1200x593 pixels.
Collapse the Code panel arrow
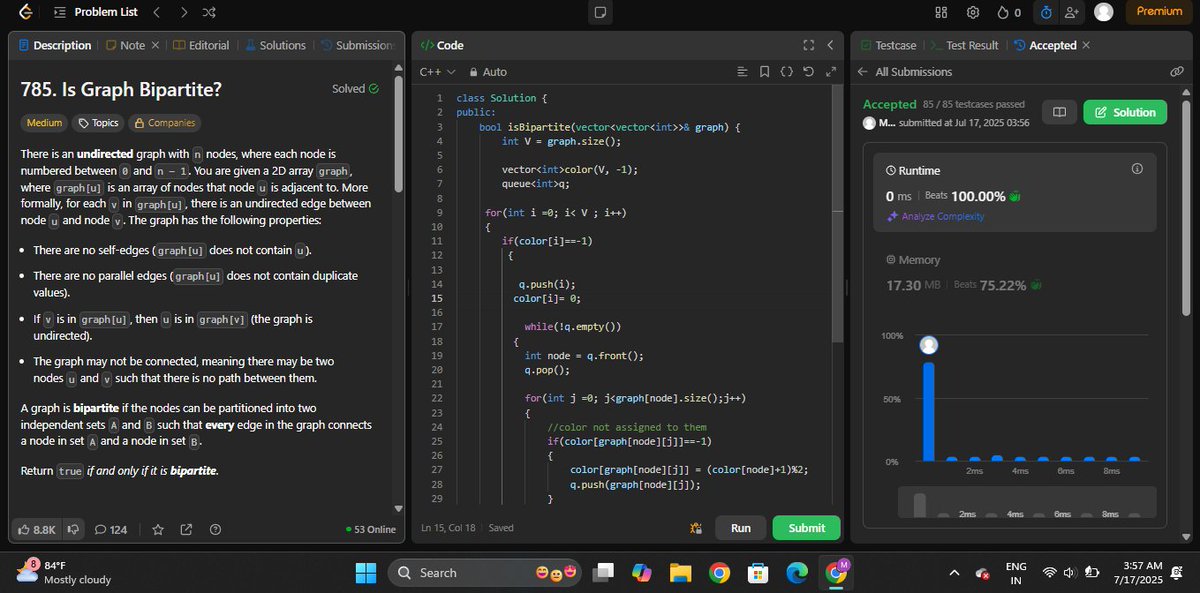tap(830, 45)
